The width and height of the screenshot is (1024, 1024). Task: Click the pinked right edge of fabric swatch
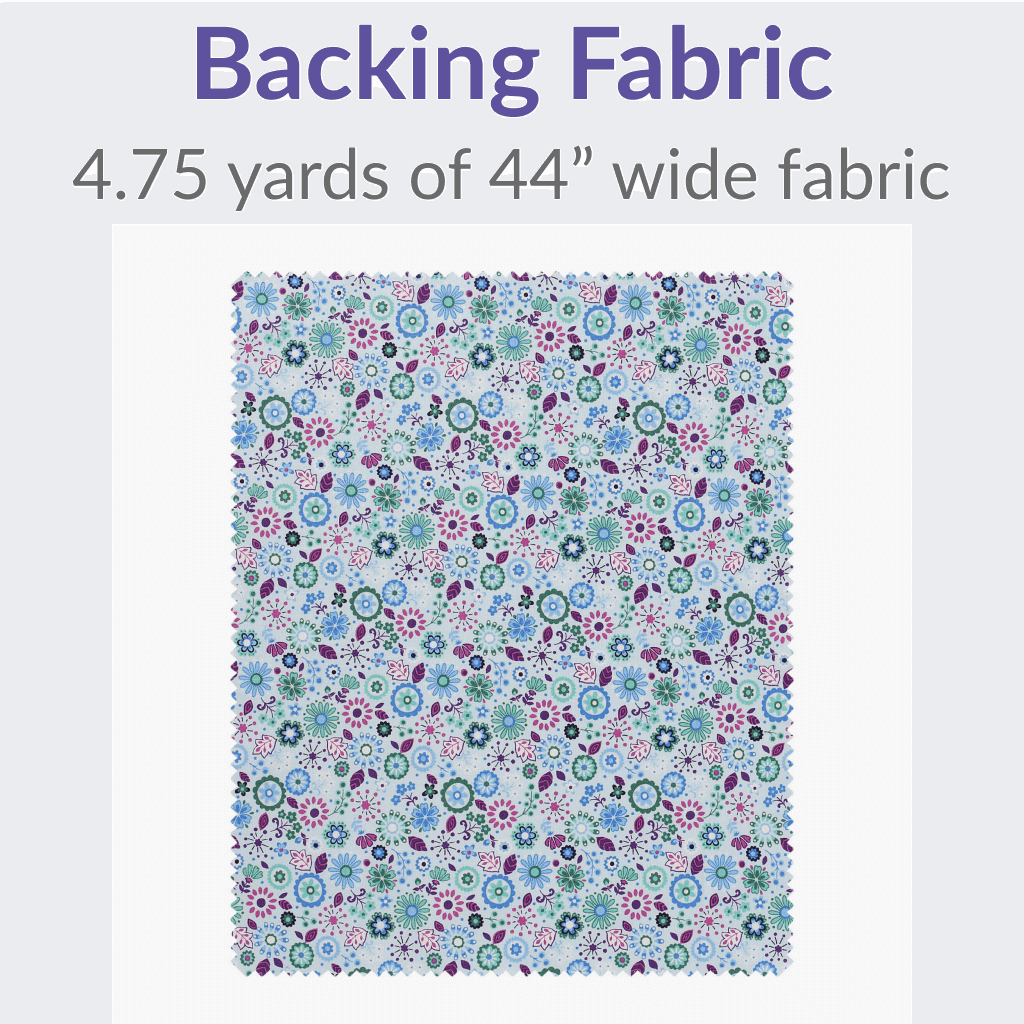(x=788, y=624)
